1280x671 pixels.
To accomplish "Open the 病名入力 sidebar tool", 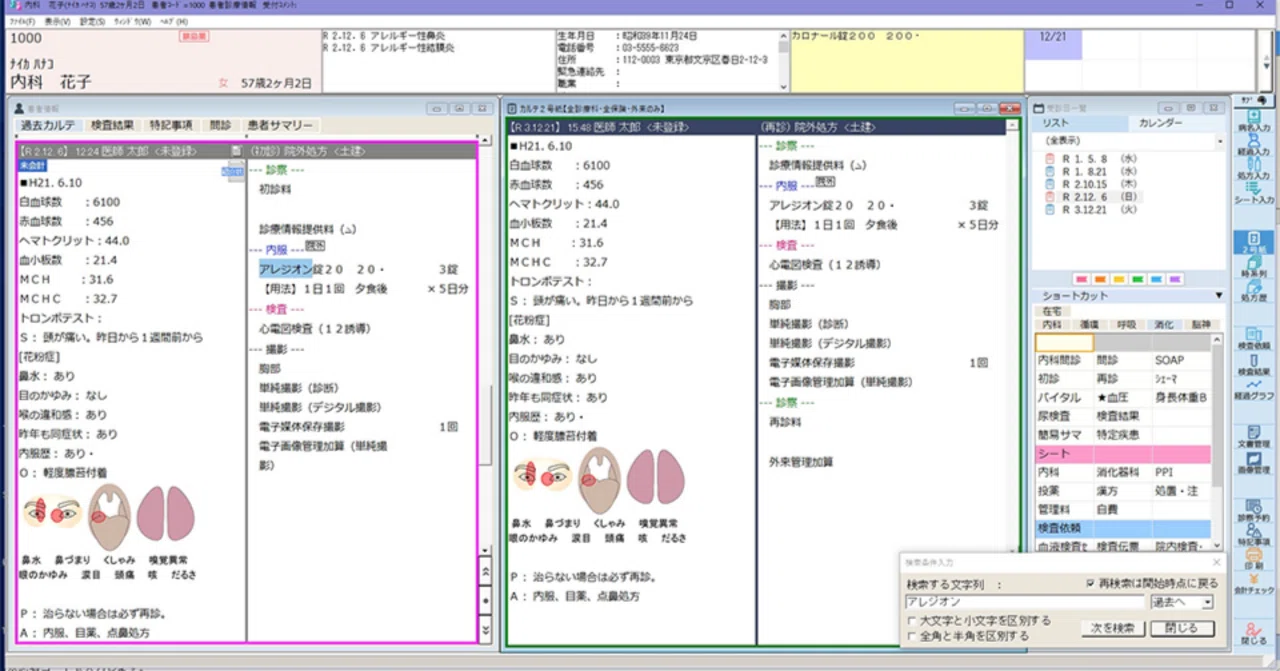I will click(x=1254, y=120).
